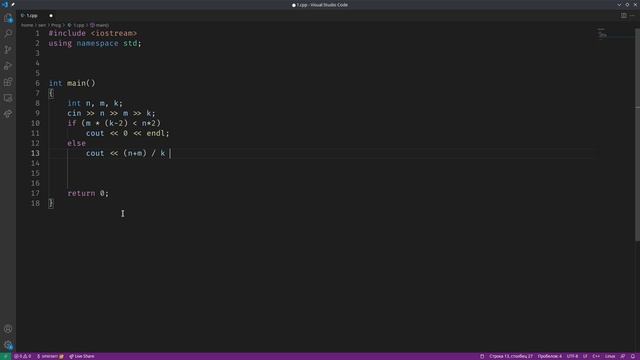Image resolution: width=640 pixels, height=360 pixels.
Task: Click 'int n, m, k;' line
Action: (x=95, y=103)
